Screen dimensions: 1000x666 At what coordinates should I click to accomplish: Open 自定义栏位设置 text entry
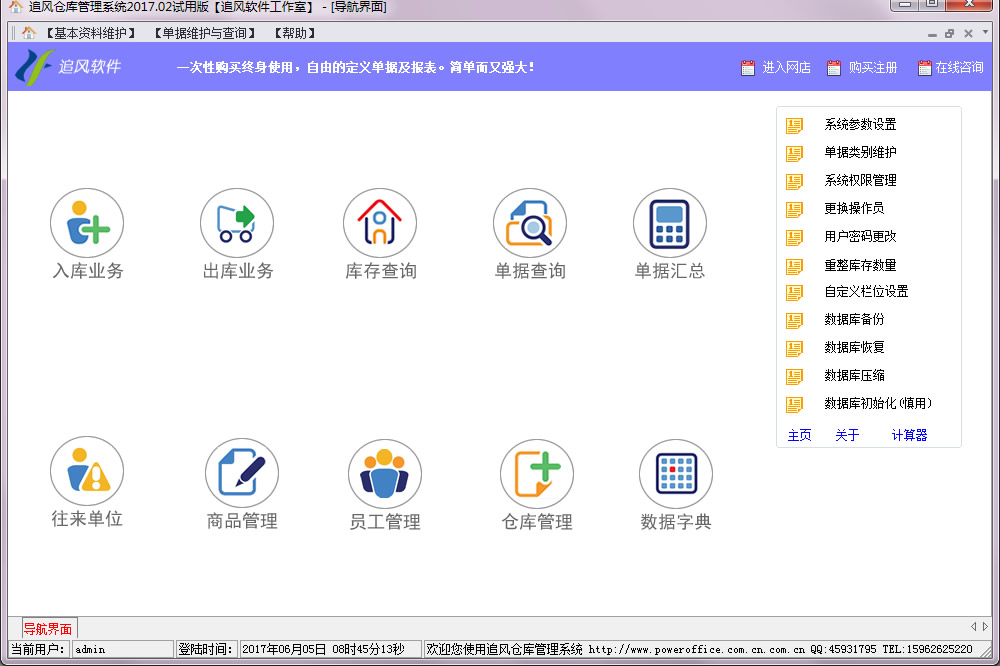click(866, 292)
